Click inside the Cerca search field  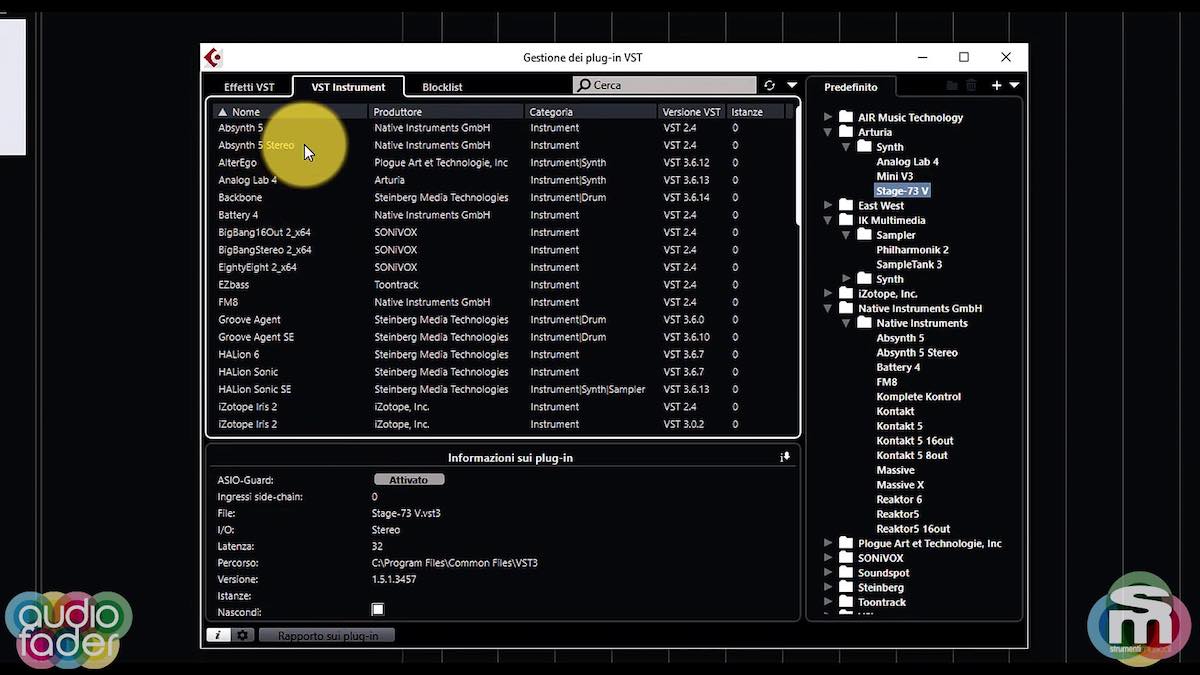coord(670,85)
